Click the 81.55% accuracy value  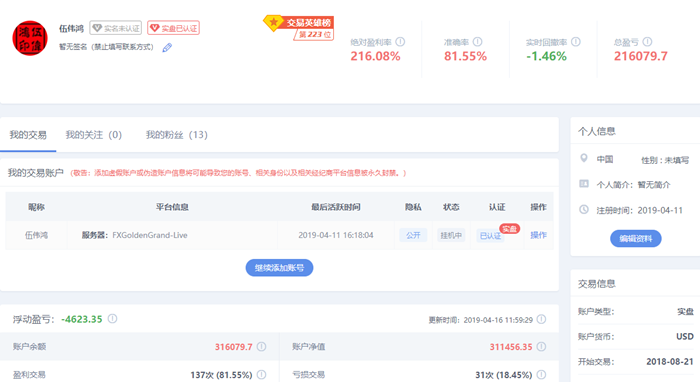point(465,56)
